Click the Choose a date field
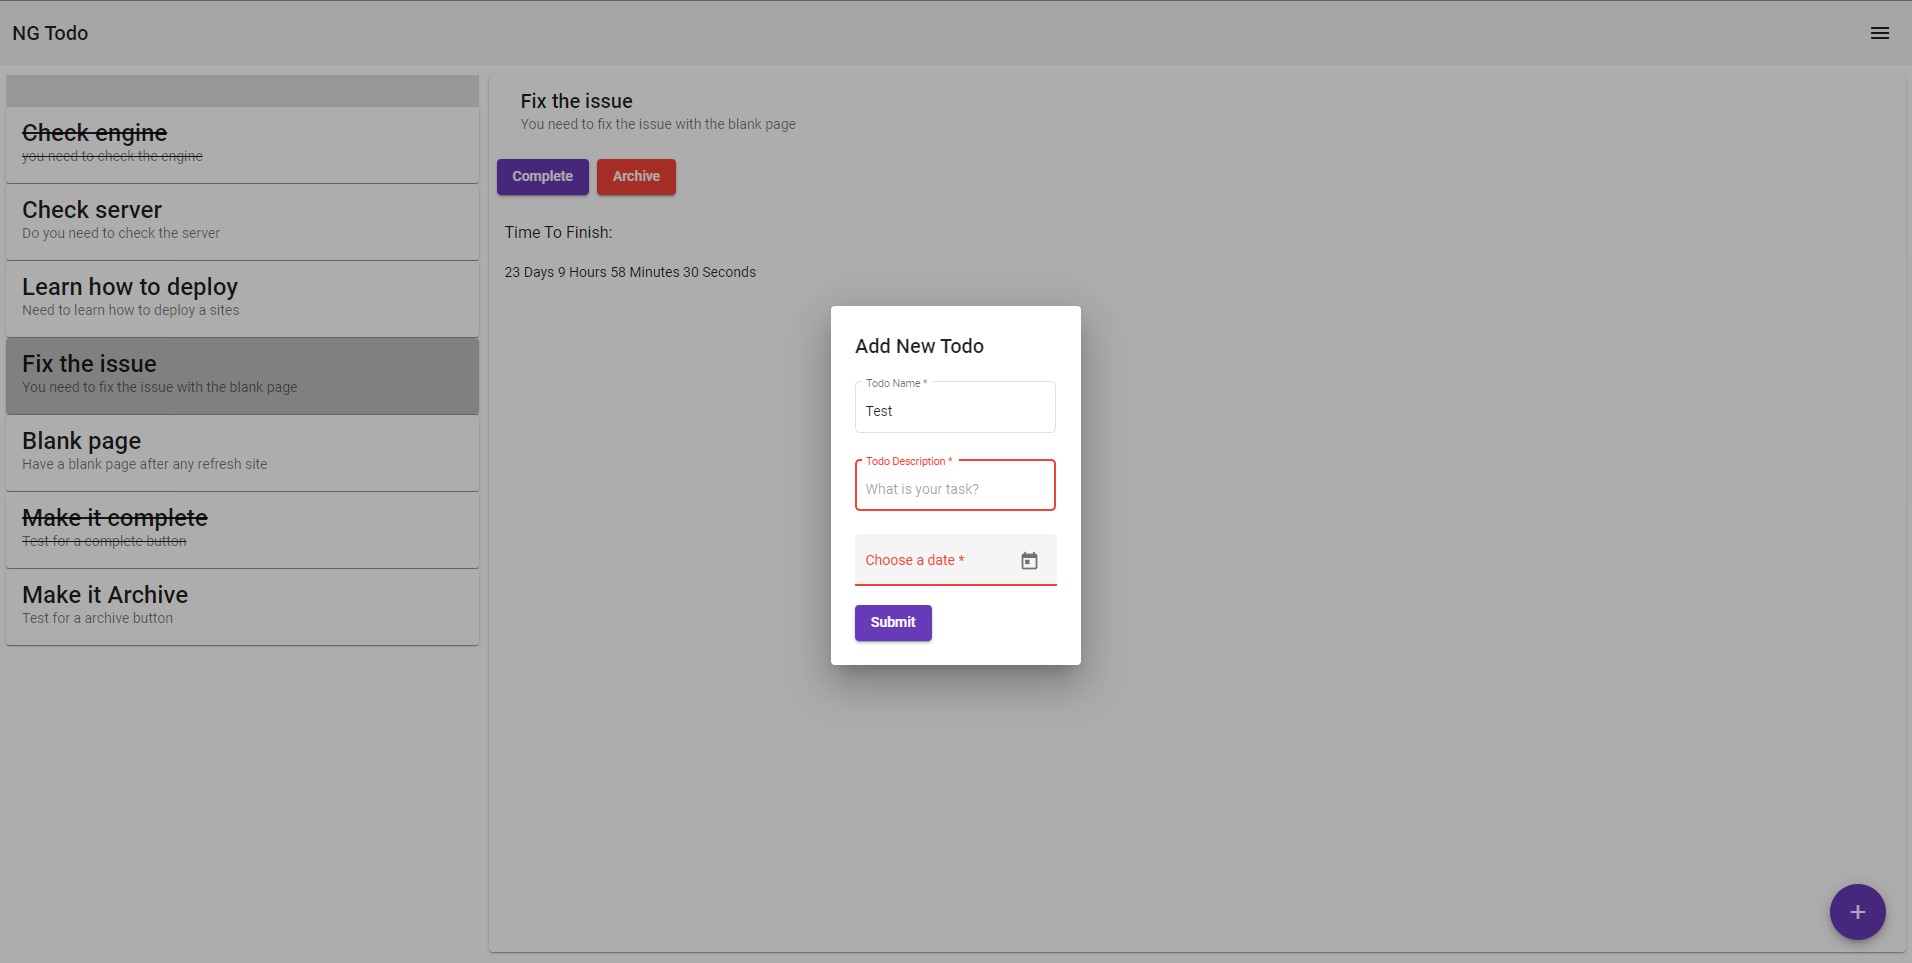The image size is (1912, 963). (955, 560)
